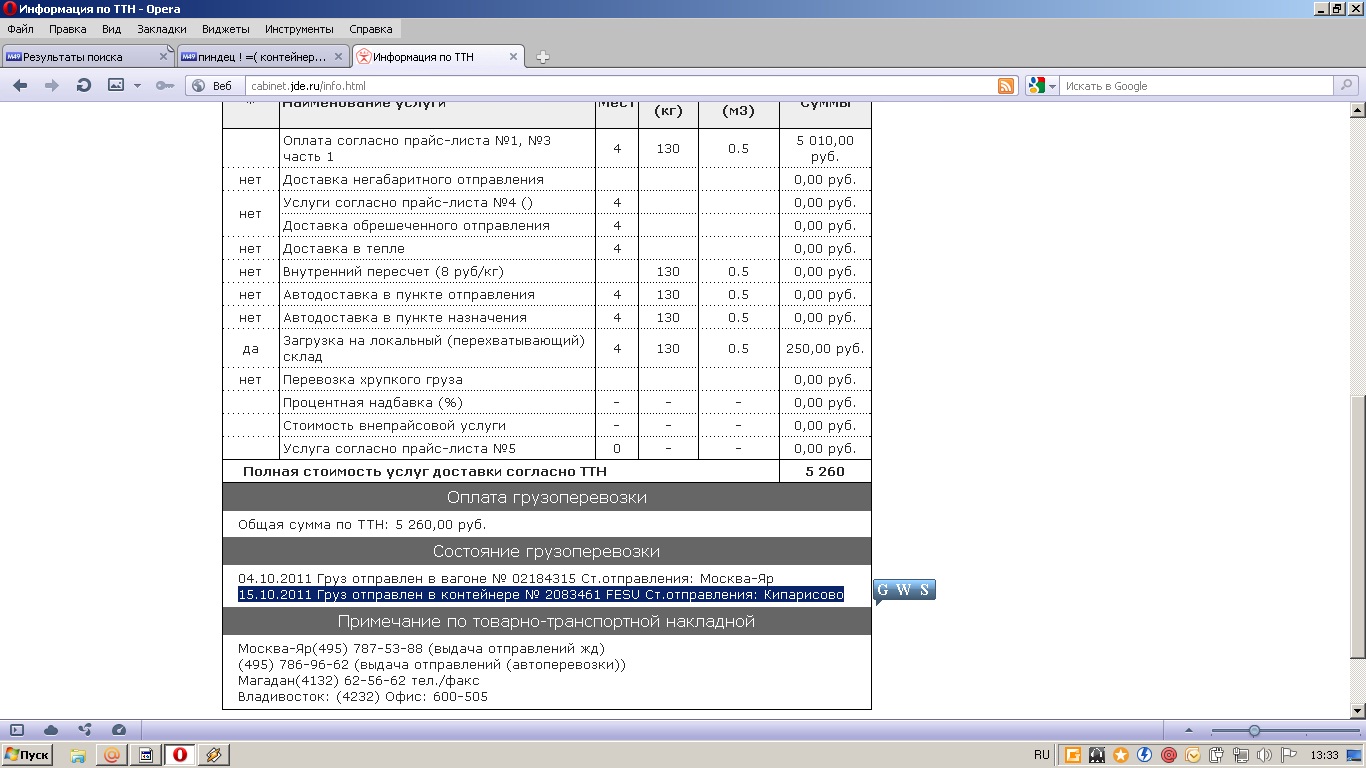Screen dimensions: 1366x768
Task: Adjust the page zoom slider
Action: 1254,731
